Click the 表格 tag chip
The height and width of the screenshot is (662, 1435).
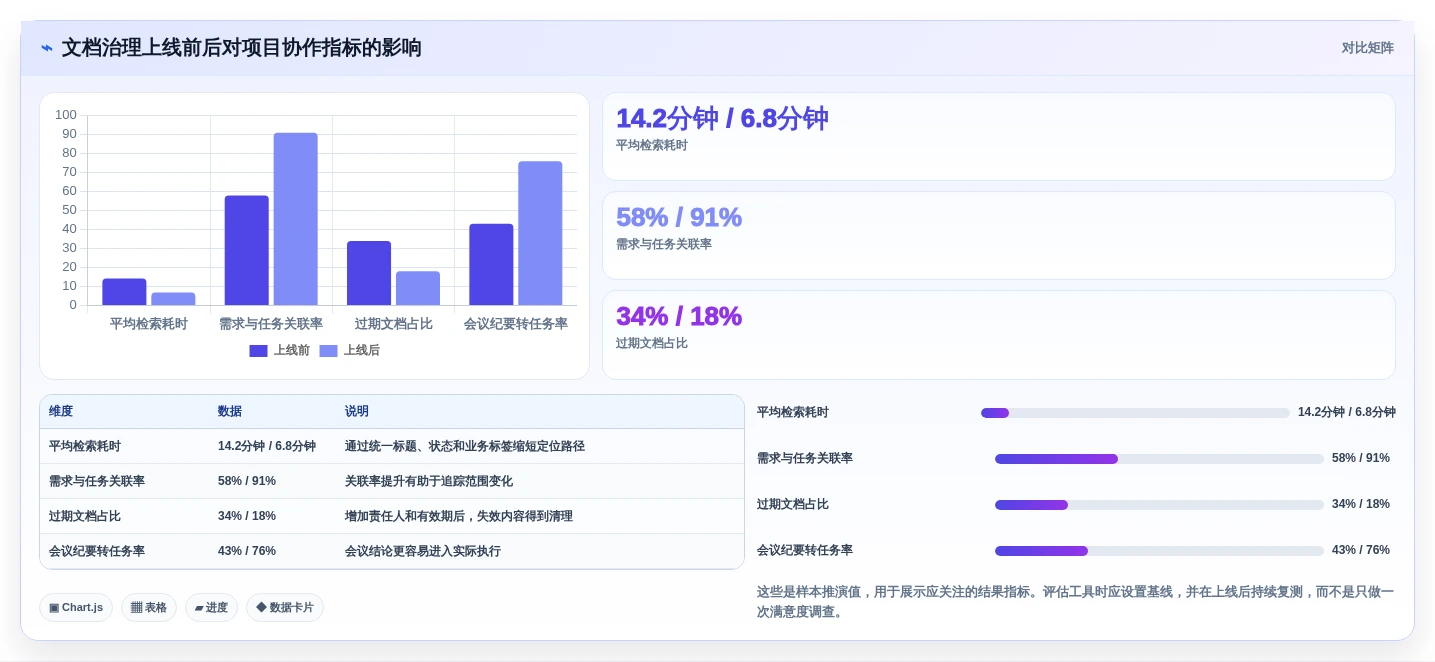(149, 607)
